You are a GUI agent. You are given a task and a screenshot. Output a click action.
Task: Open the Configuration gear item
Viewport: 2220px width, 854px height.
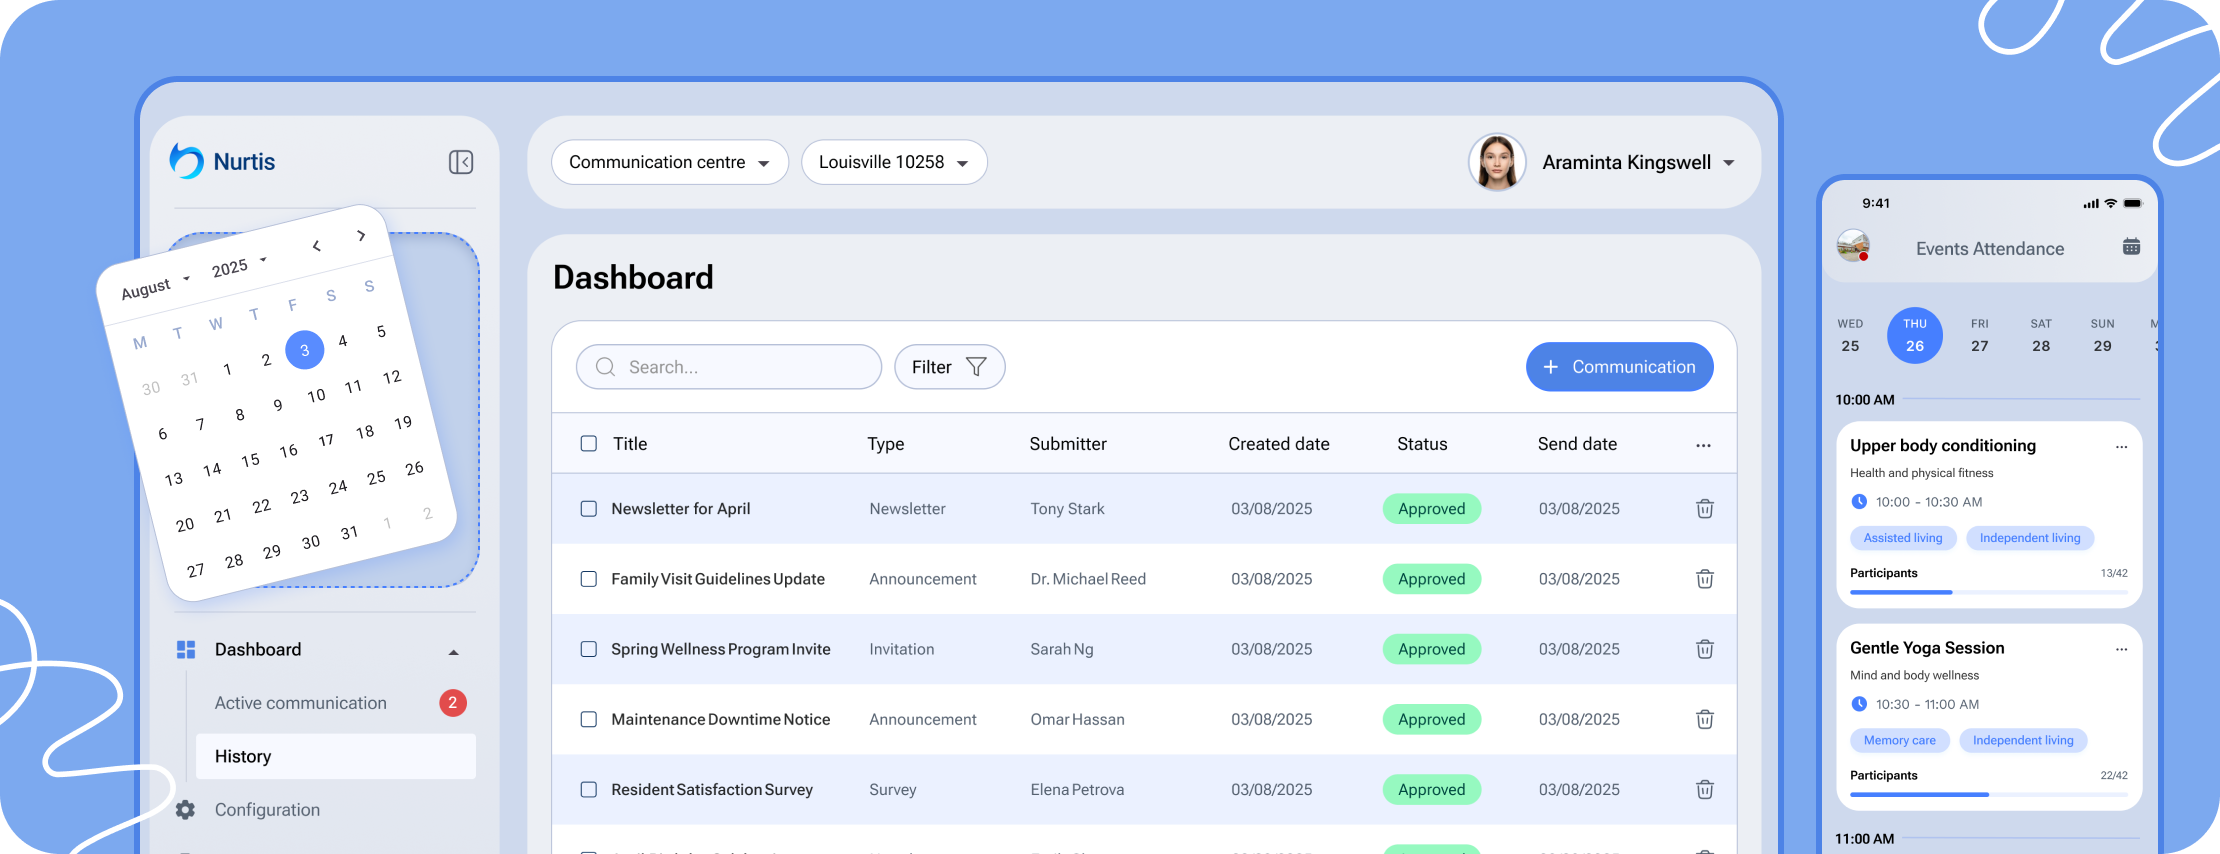266,810
